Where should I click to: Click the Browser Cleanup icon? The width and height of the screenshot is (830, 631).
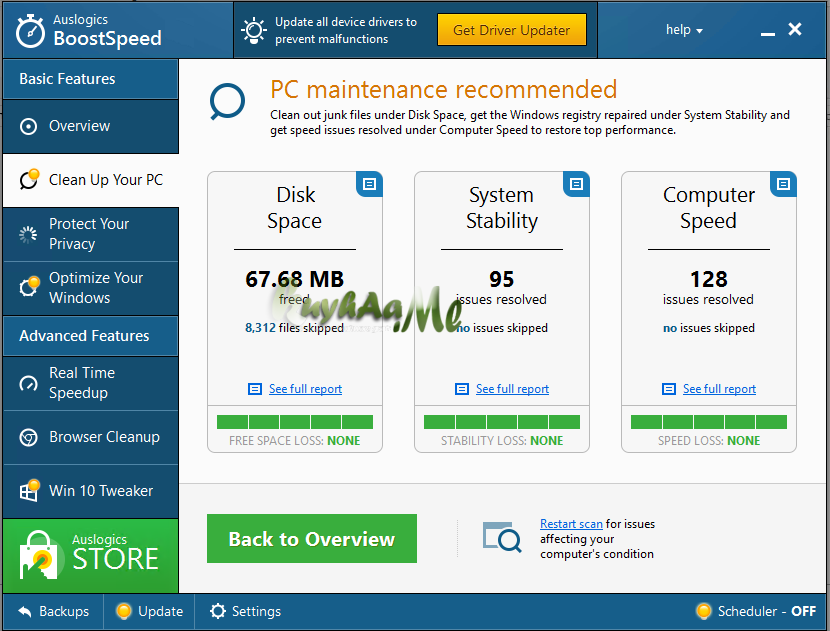click(28, 437)
